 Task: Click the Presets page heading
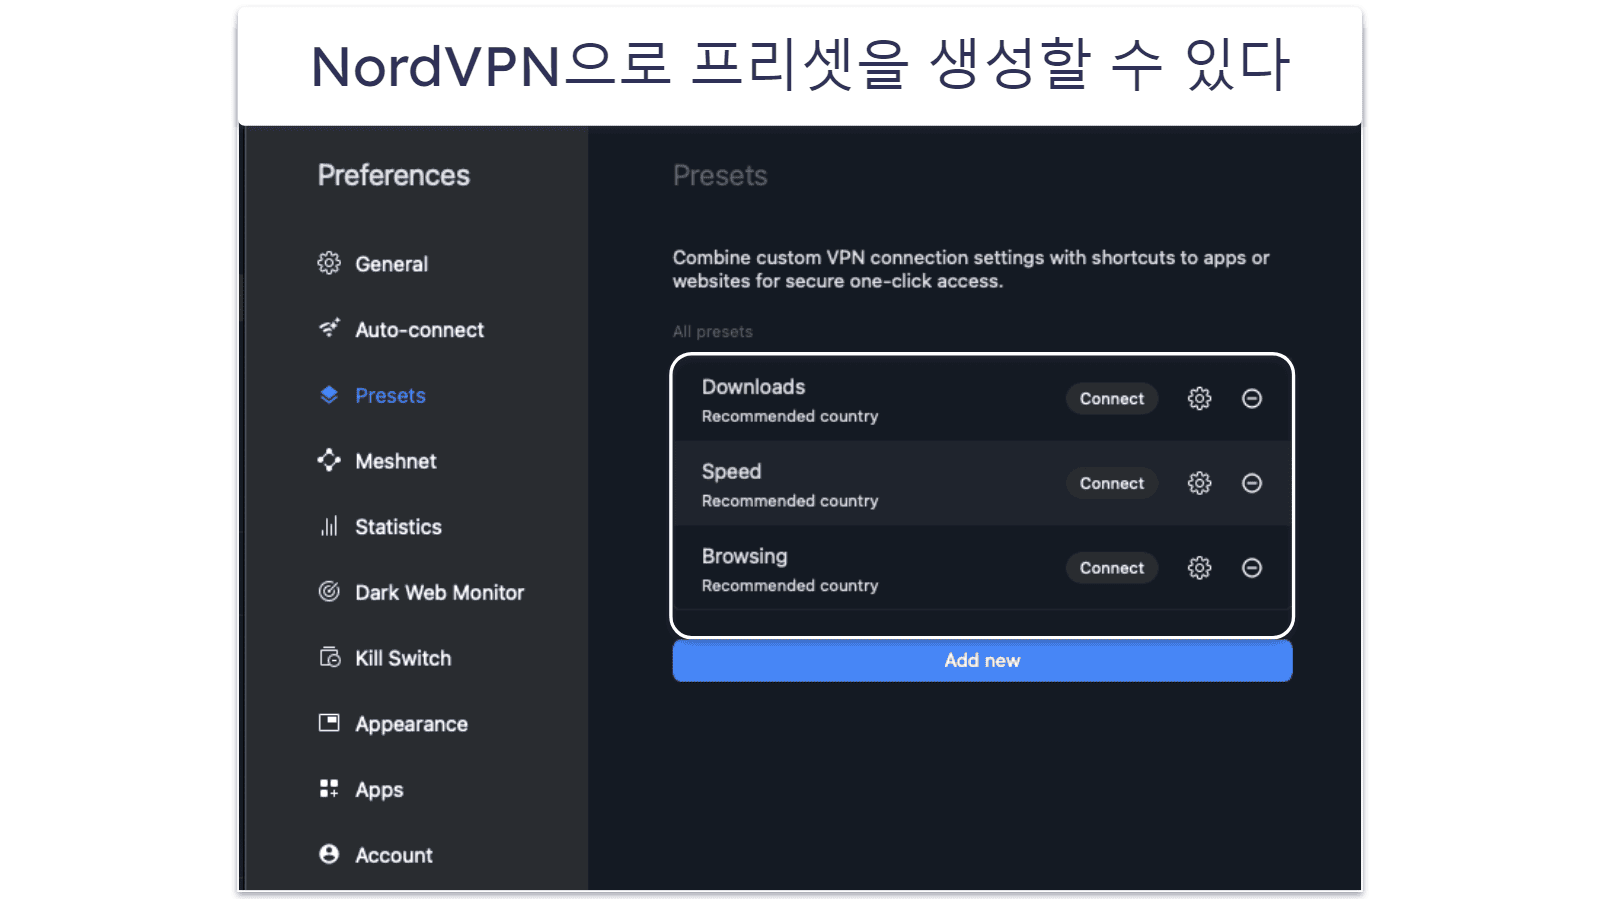click(x=720, y=176)
